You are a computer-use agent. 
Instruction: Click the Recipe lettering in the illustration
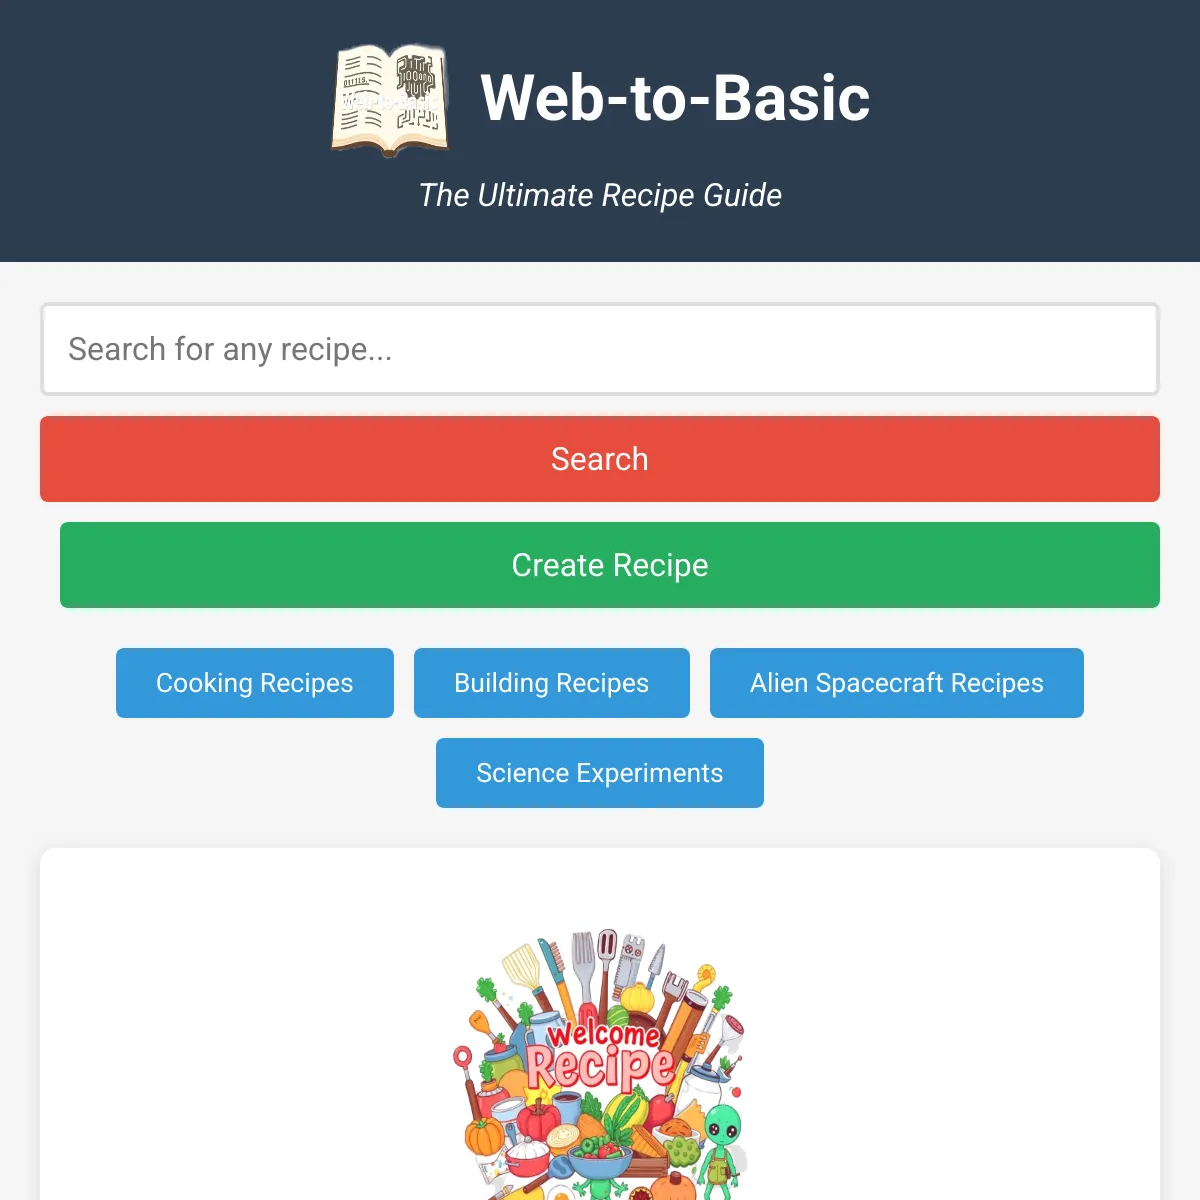[x=600, y=1068]
